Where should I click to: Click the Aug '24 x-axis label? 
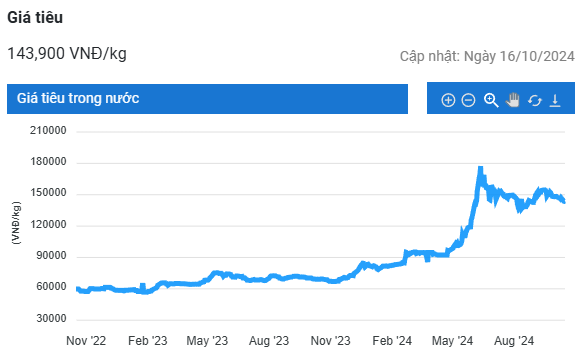click(x=514, y=341)
